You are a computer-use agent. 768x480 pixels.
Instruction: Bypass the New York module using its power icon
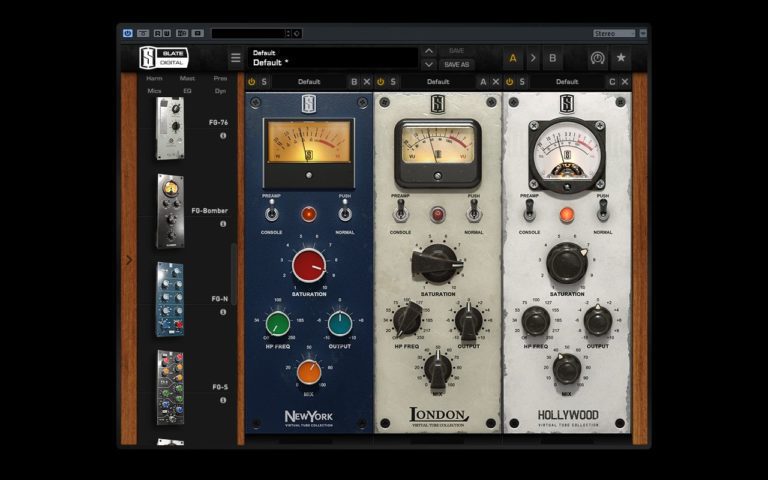click(252, 81)
